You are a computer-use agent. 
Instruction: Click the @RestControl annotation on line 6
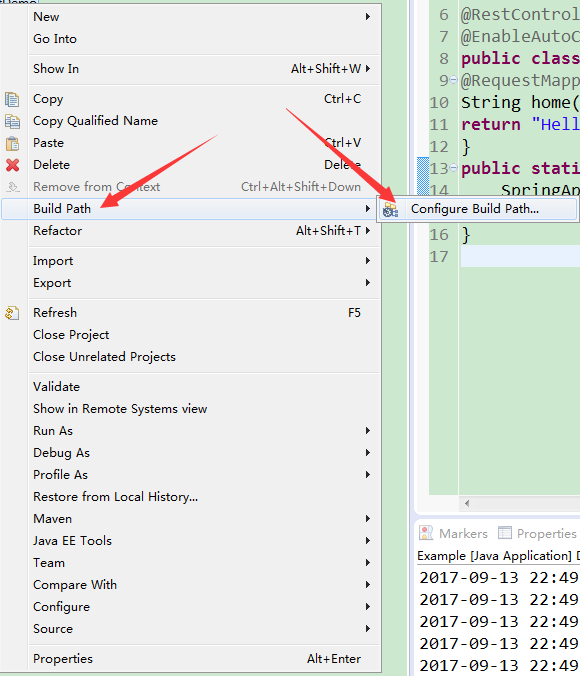[x=520, y=15]
